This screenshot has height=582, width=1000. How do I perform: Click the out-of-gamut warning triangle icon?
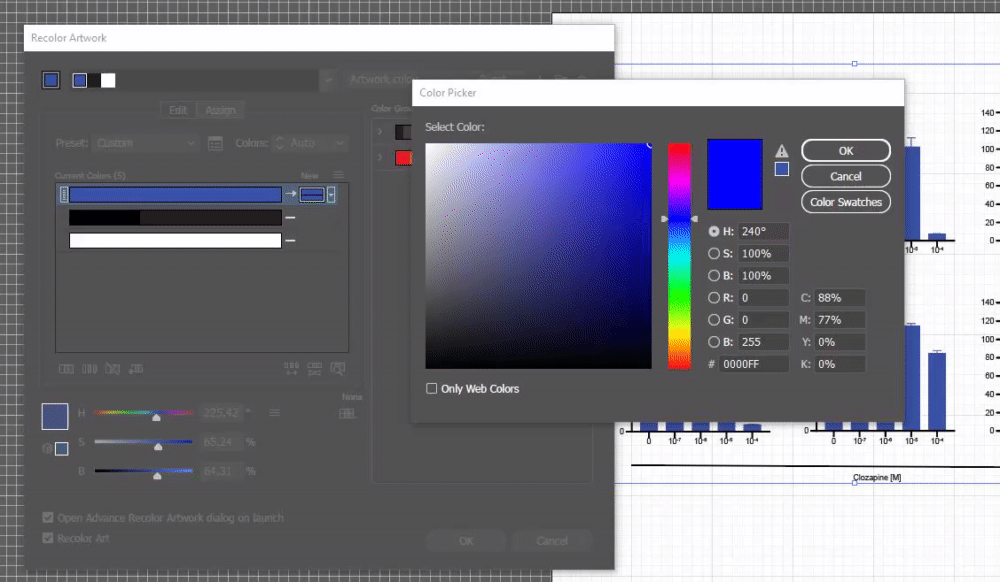click(x=781, y=151)
